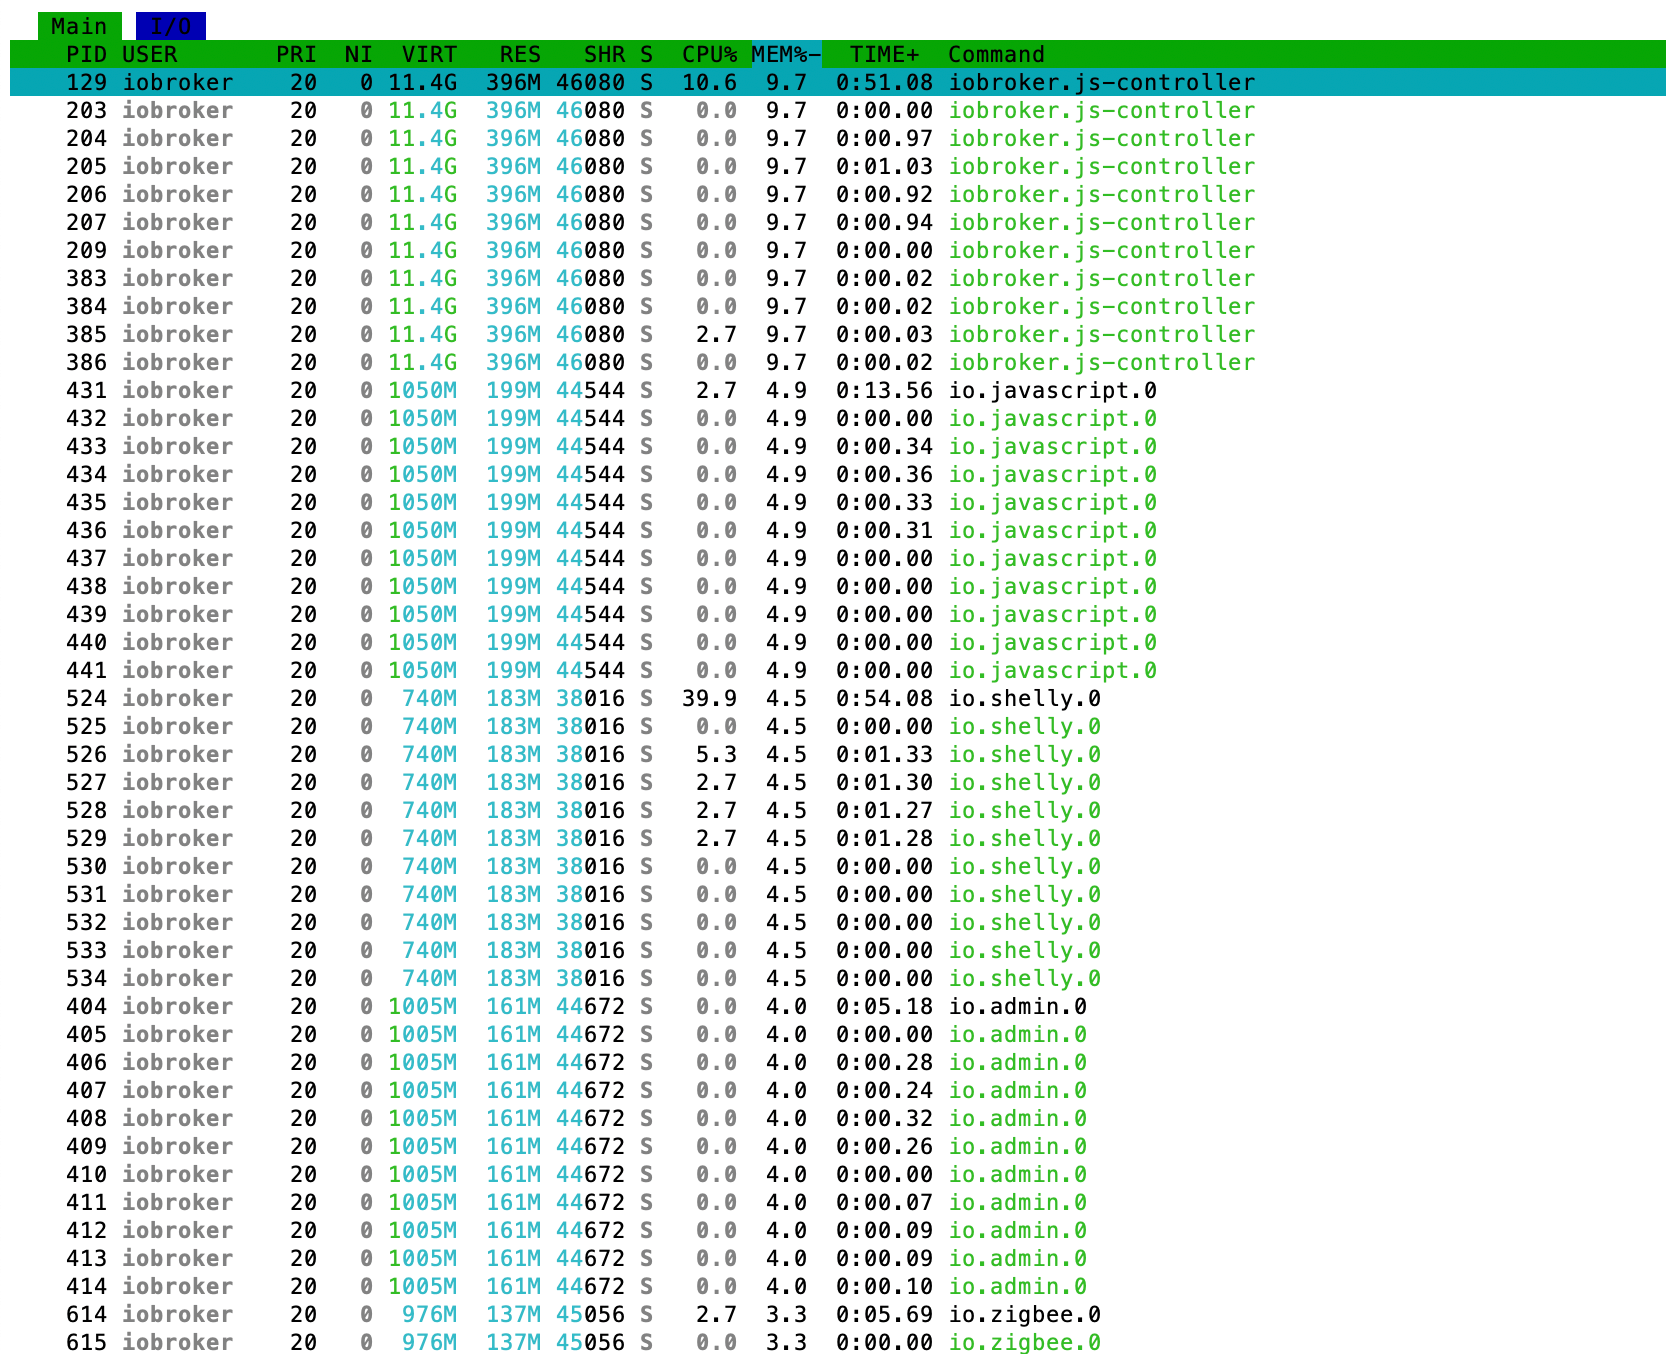
Task: Sort by PRI column header
Action: [297, 54]
